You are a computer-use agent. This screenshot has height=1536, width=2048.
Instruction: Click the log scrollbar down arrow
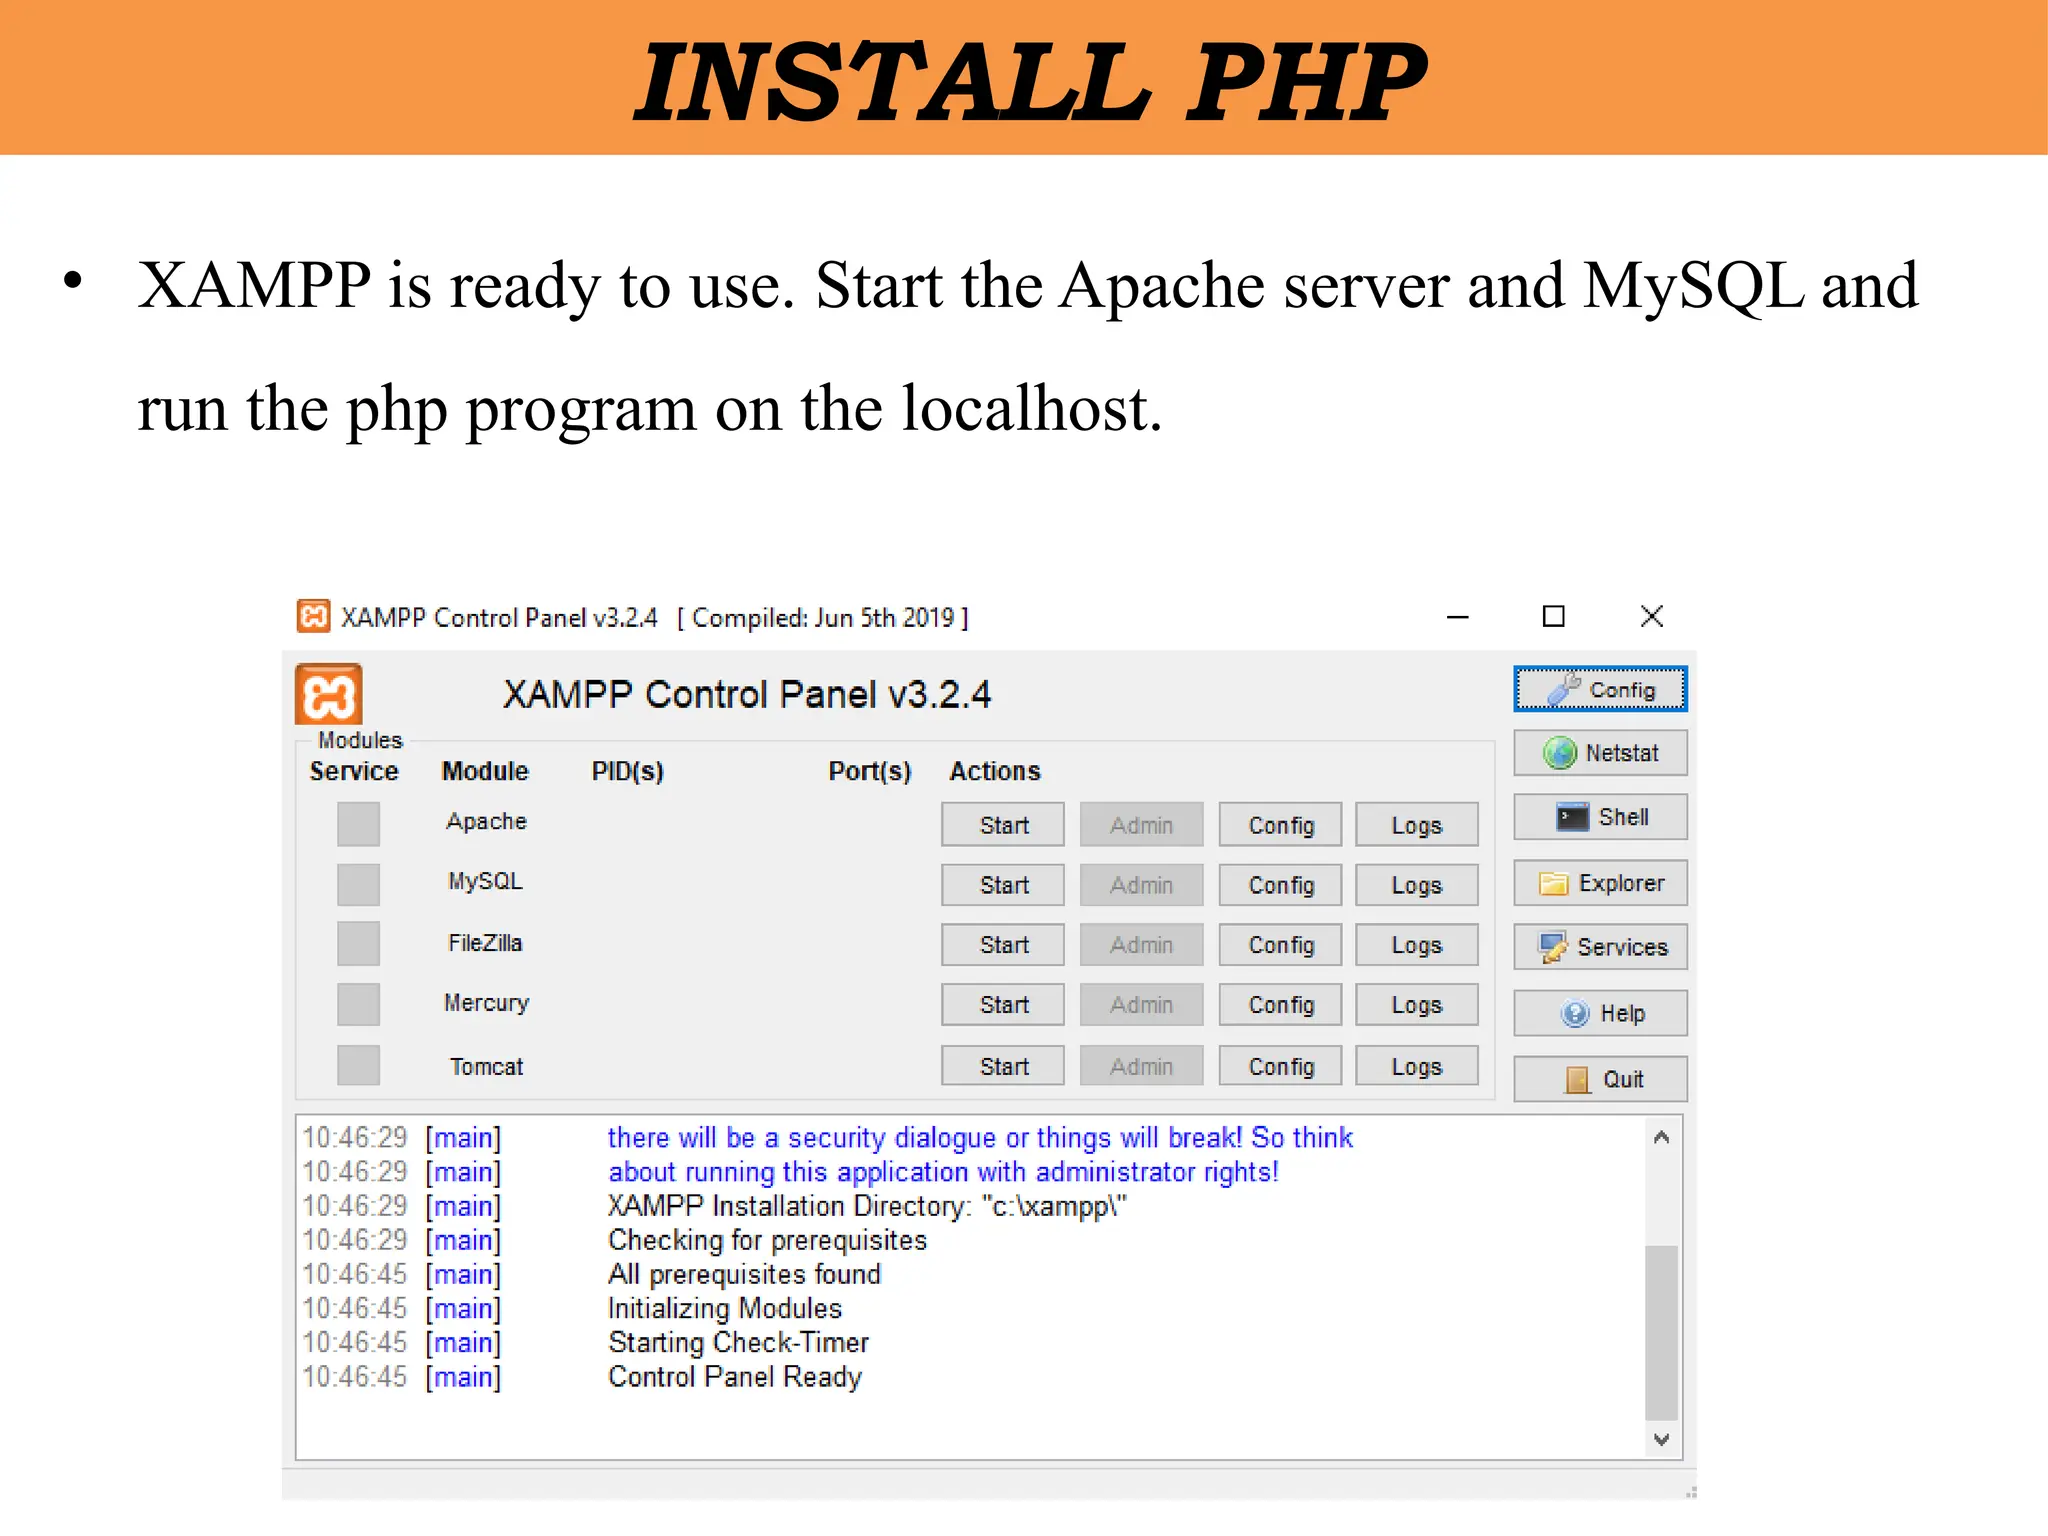1661,1439
